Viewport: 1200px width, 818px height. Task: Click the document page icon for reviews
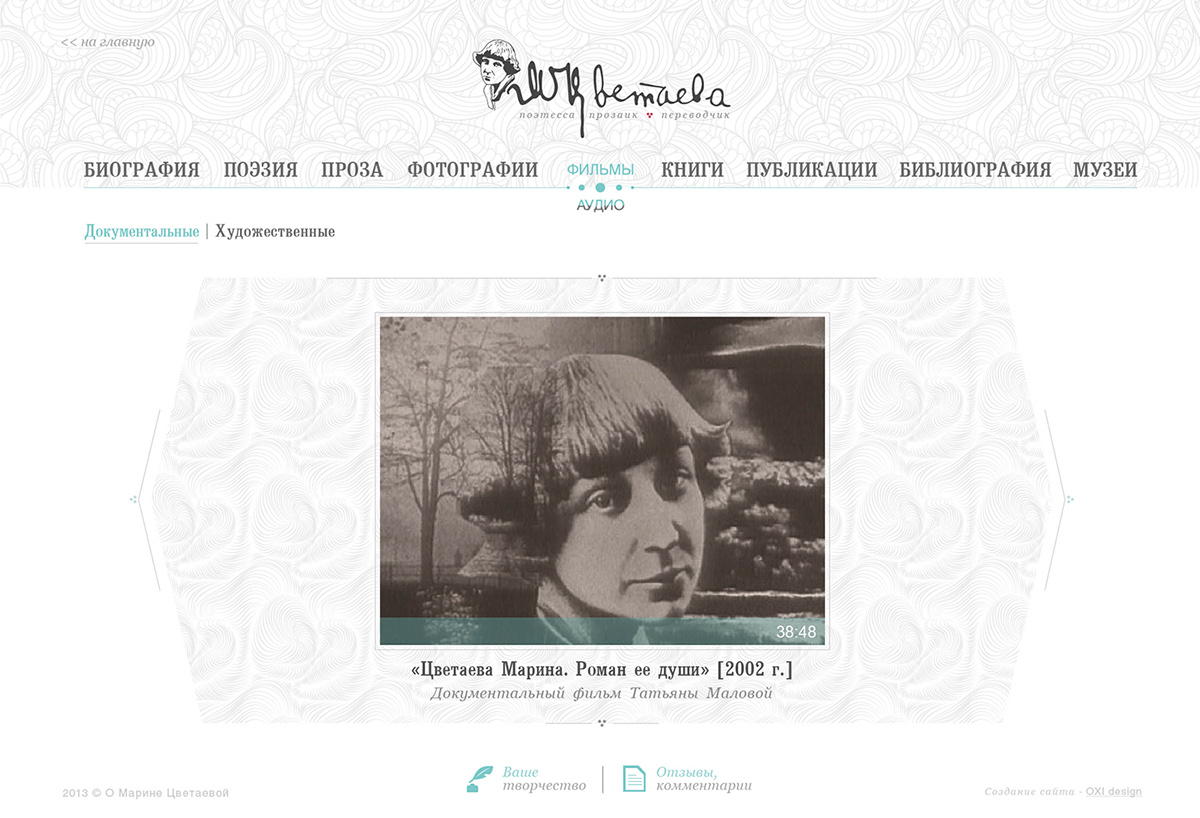634,778
